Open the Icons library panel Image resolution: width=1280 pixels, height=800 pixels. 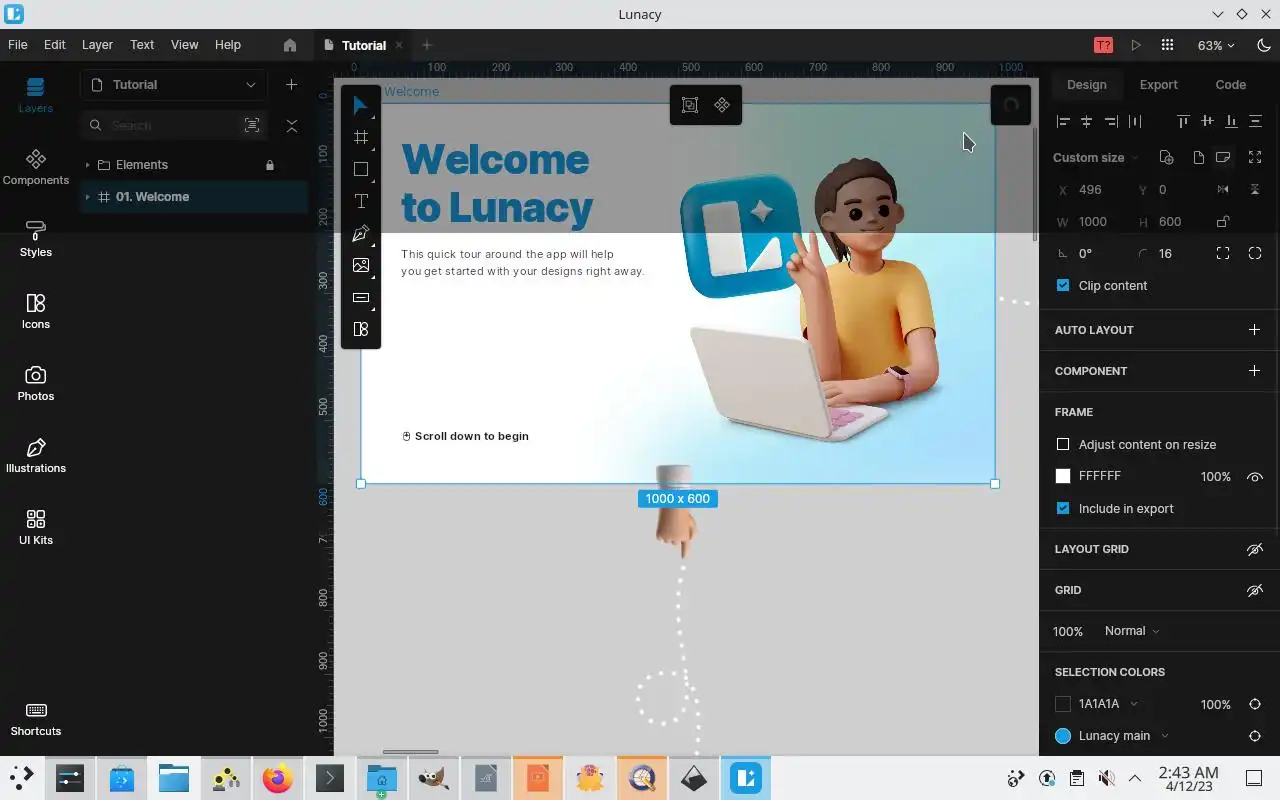pyautogui.click(x=36, y=311)
